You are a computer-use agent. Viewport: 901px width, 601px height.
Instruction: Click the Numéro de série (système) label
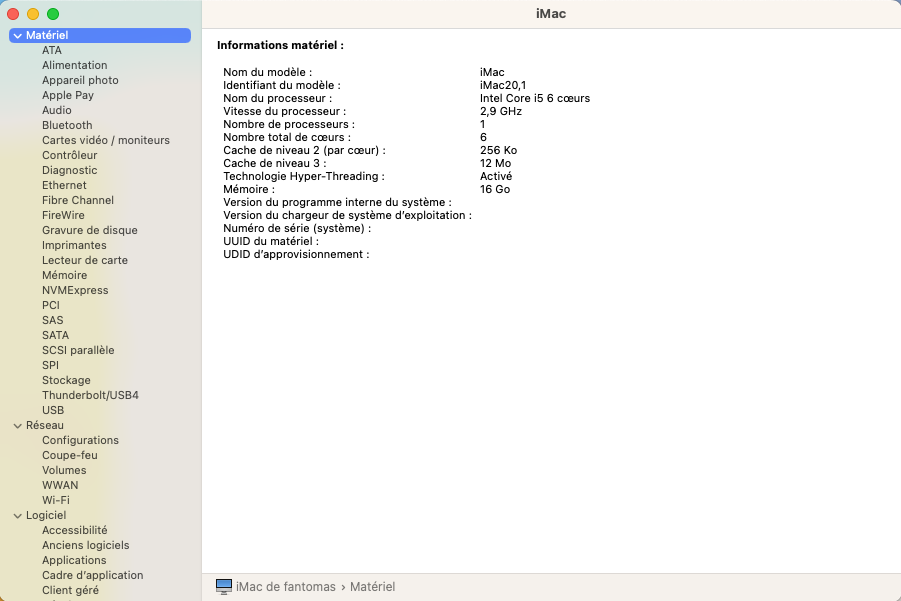pyautogui.click(x=297, y=229)
